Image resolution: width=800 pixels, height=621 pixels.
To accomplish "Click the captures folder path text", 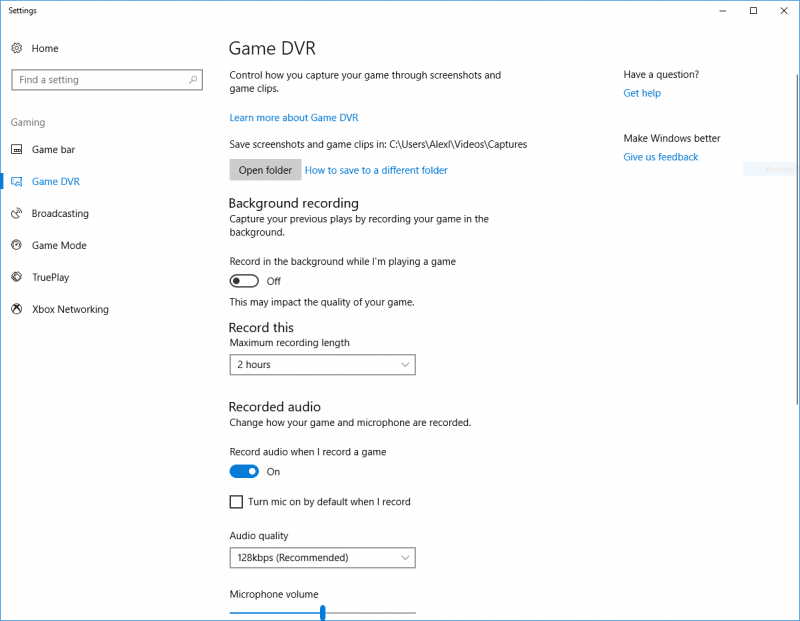I will click(458, 144).
